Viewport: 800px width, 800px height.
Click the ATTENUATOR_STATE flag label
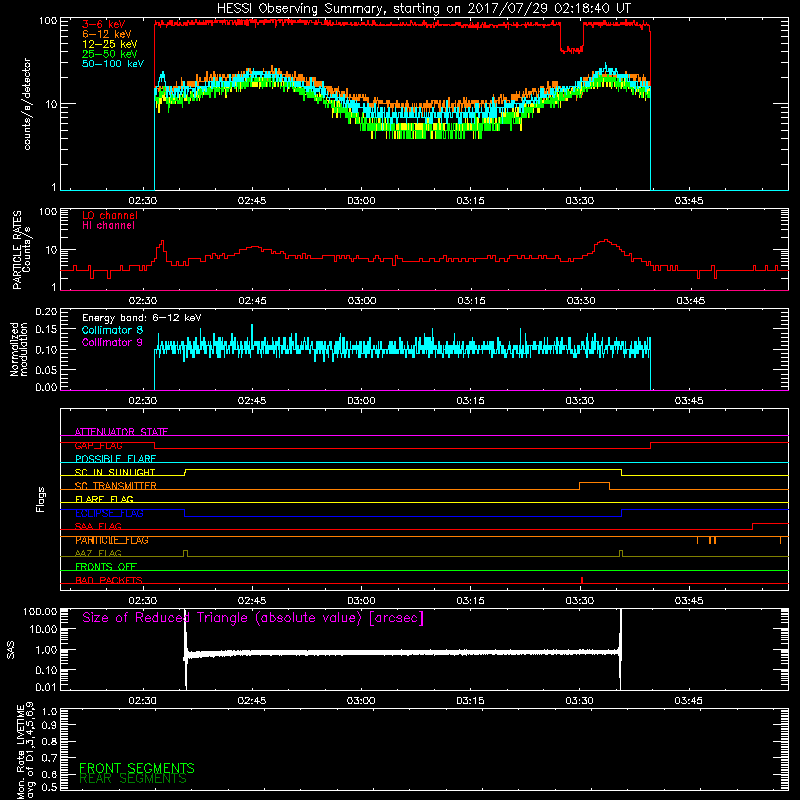(x=121, y=432)
